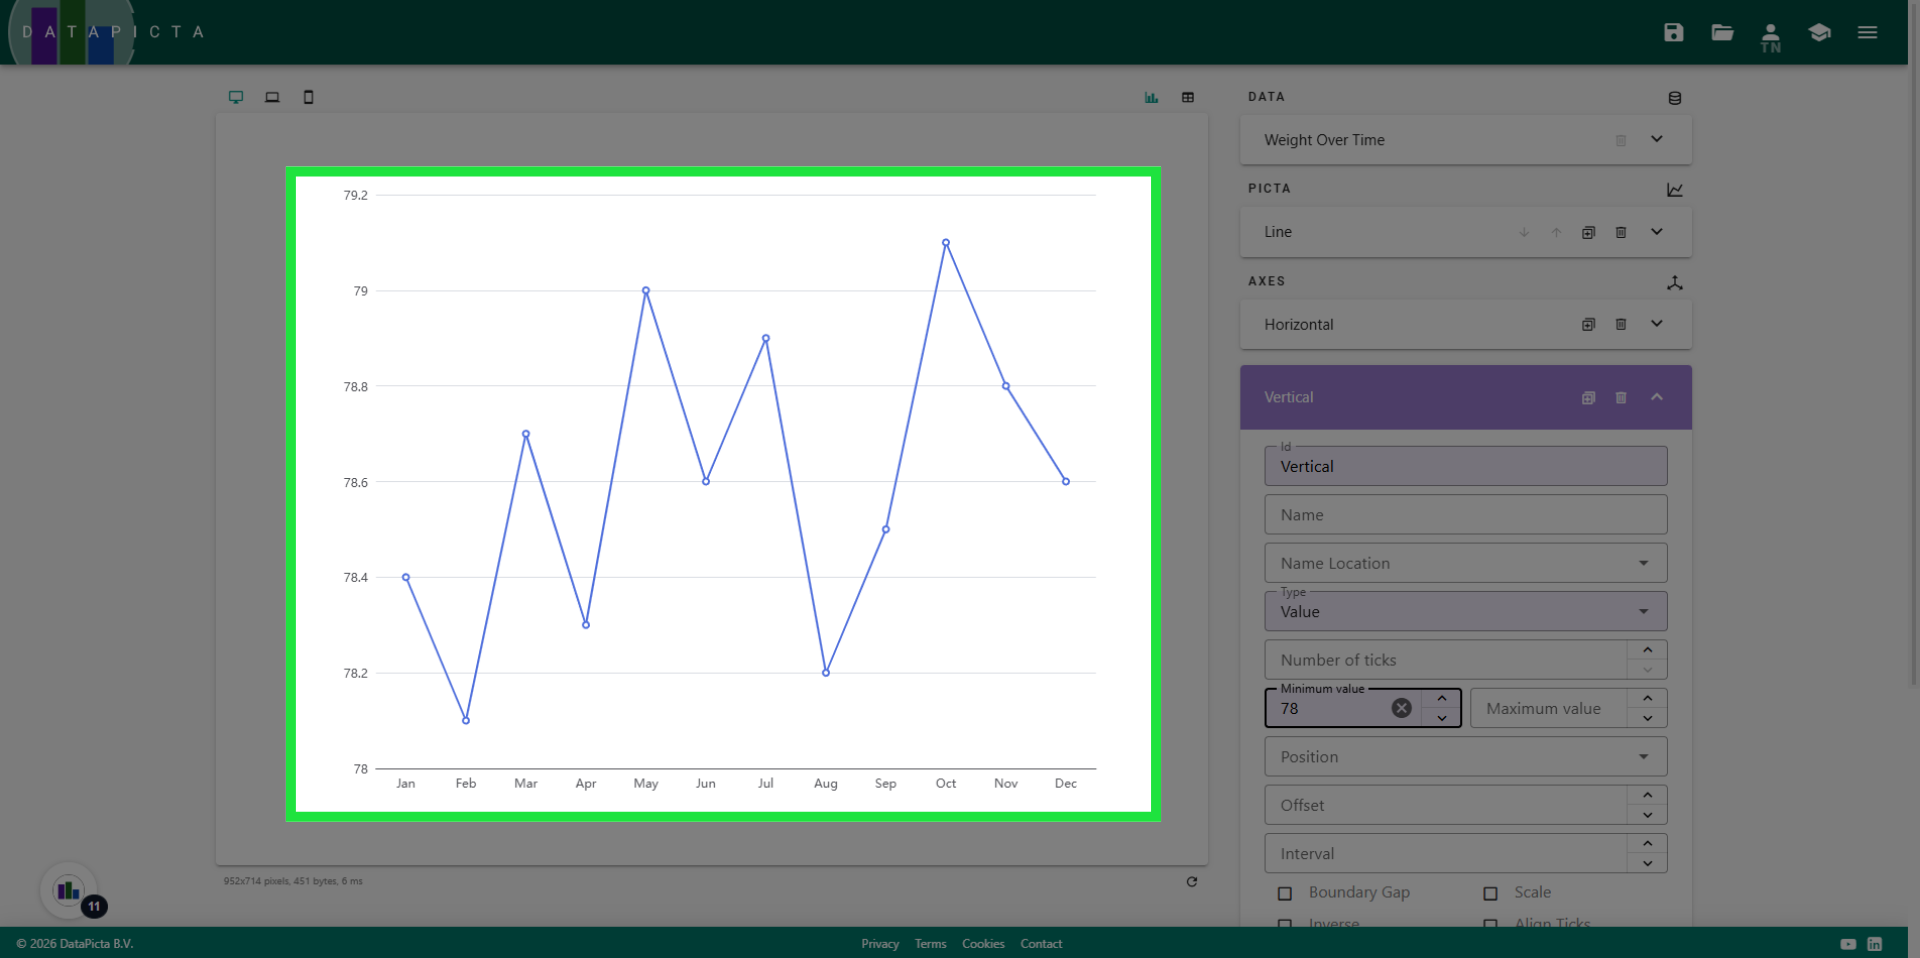Expand the Horizontal axis section
The width and height of the screenshot is (1920, 958).
point(1657,324)
